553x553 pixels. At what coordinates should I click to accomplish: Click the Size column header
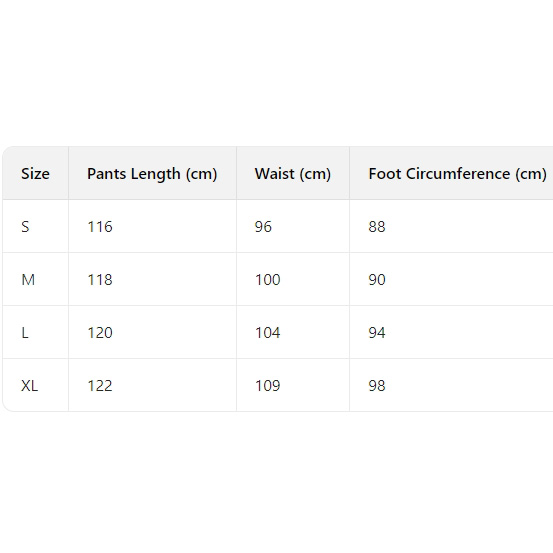pyautogui.click(x=35, y=174)
